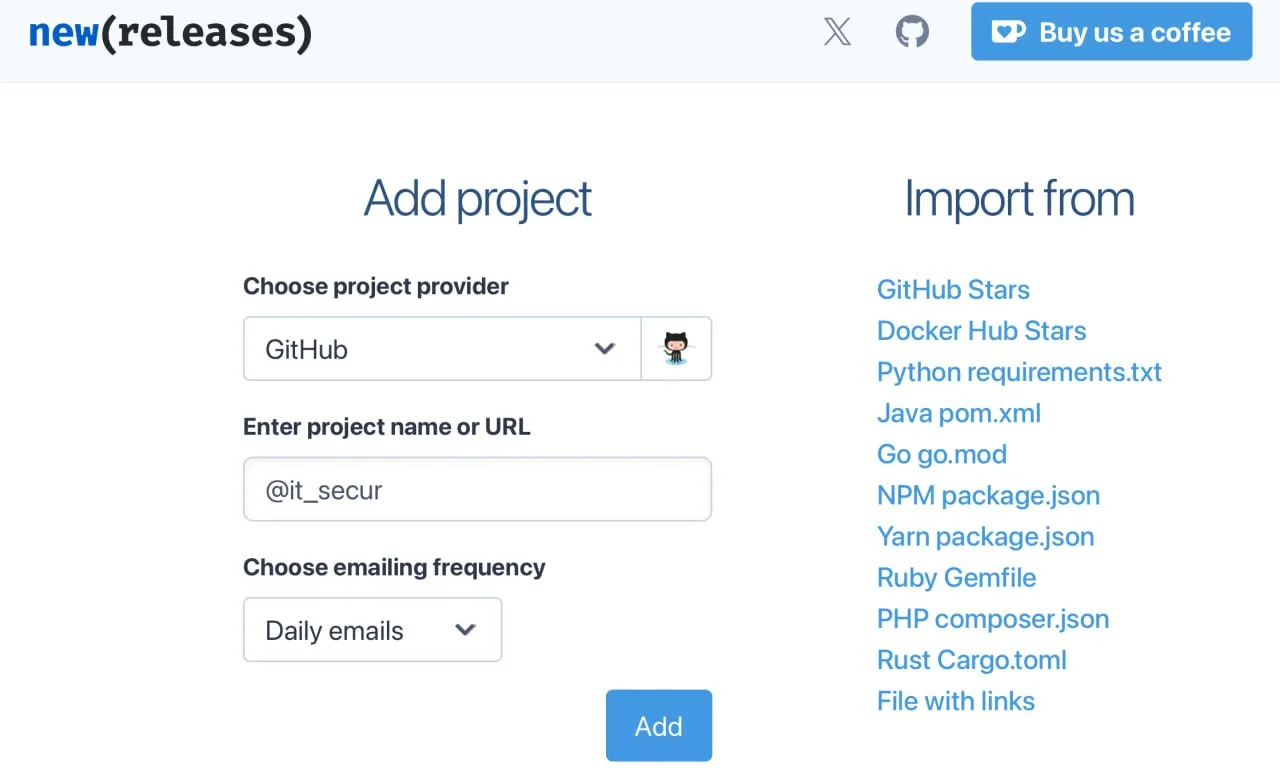Image resolution: width=1280 pixels, height=769 pixels.
Task: Open File with links import
Action: tap(955, 701)
